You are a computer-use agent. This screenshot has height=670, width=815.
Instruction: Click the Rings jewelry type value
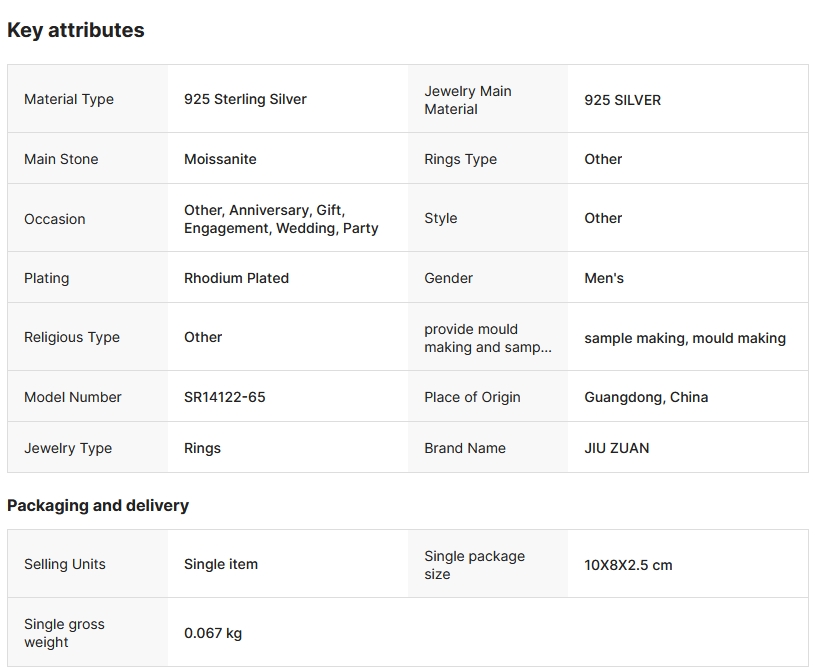[x=202, y=448]
